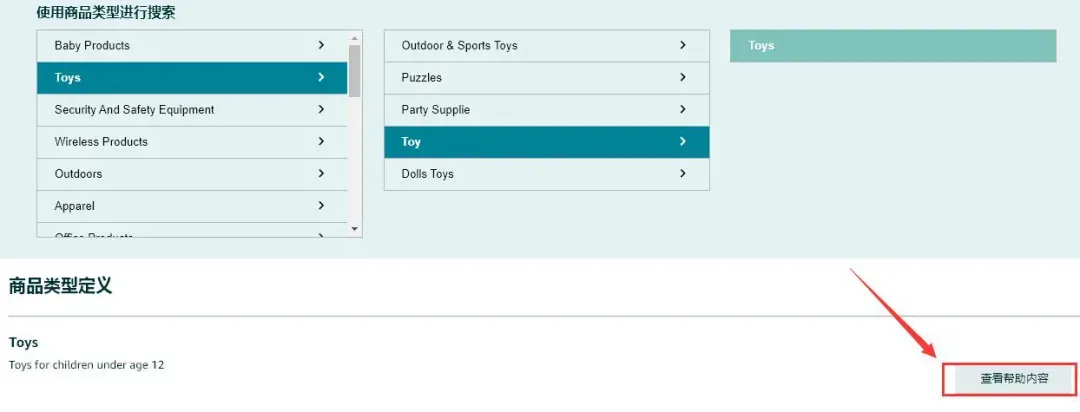Expand Outdoor & Sports Toys chevron
This screenshot has height=412, width=1080.
tap(683, 45)
